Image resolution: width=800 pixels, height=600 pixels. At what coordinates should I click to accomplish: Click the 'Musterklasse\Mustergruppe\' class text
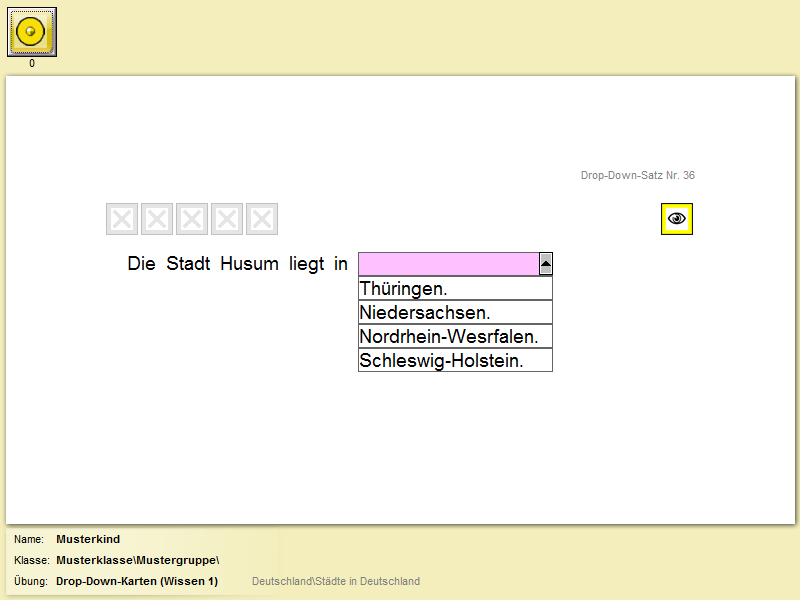pyautogui.click(x=137, y=560)
